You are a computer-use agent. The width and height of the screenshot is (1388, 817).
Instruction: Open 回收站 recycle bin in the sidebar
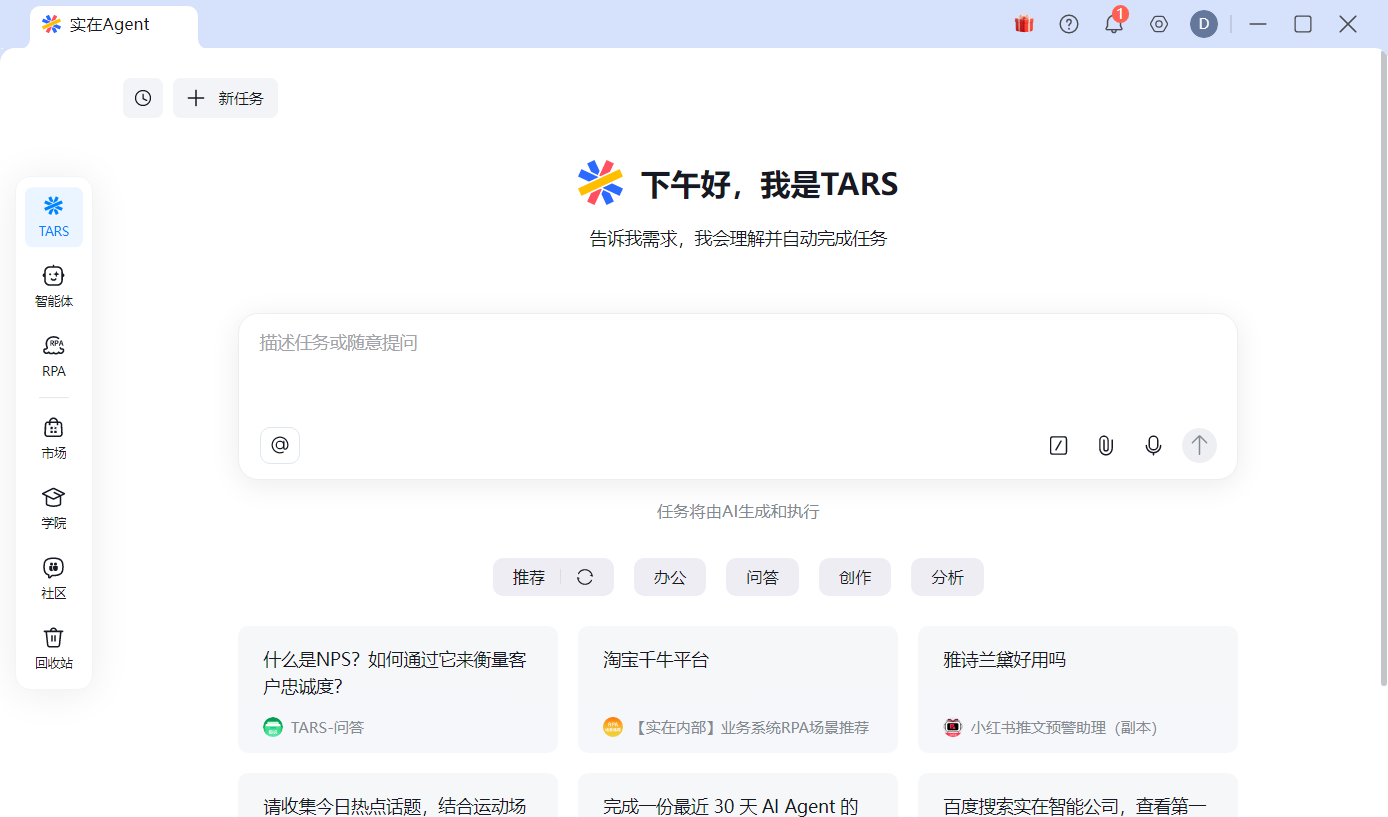[54, 649]
